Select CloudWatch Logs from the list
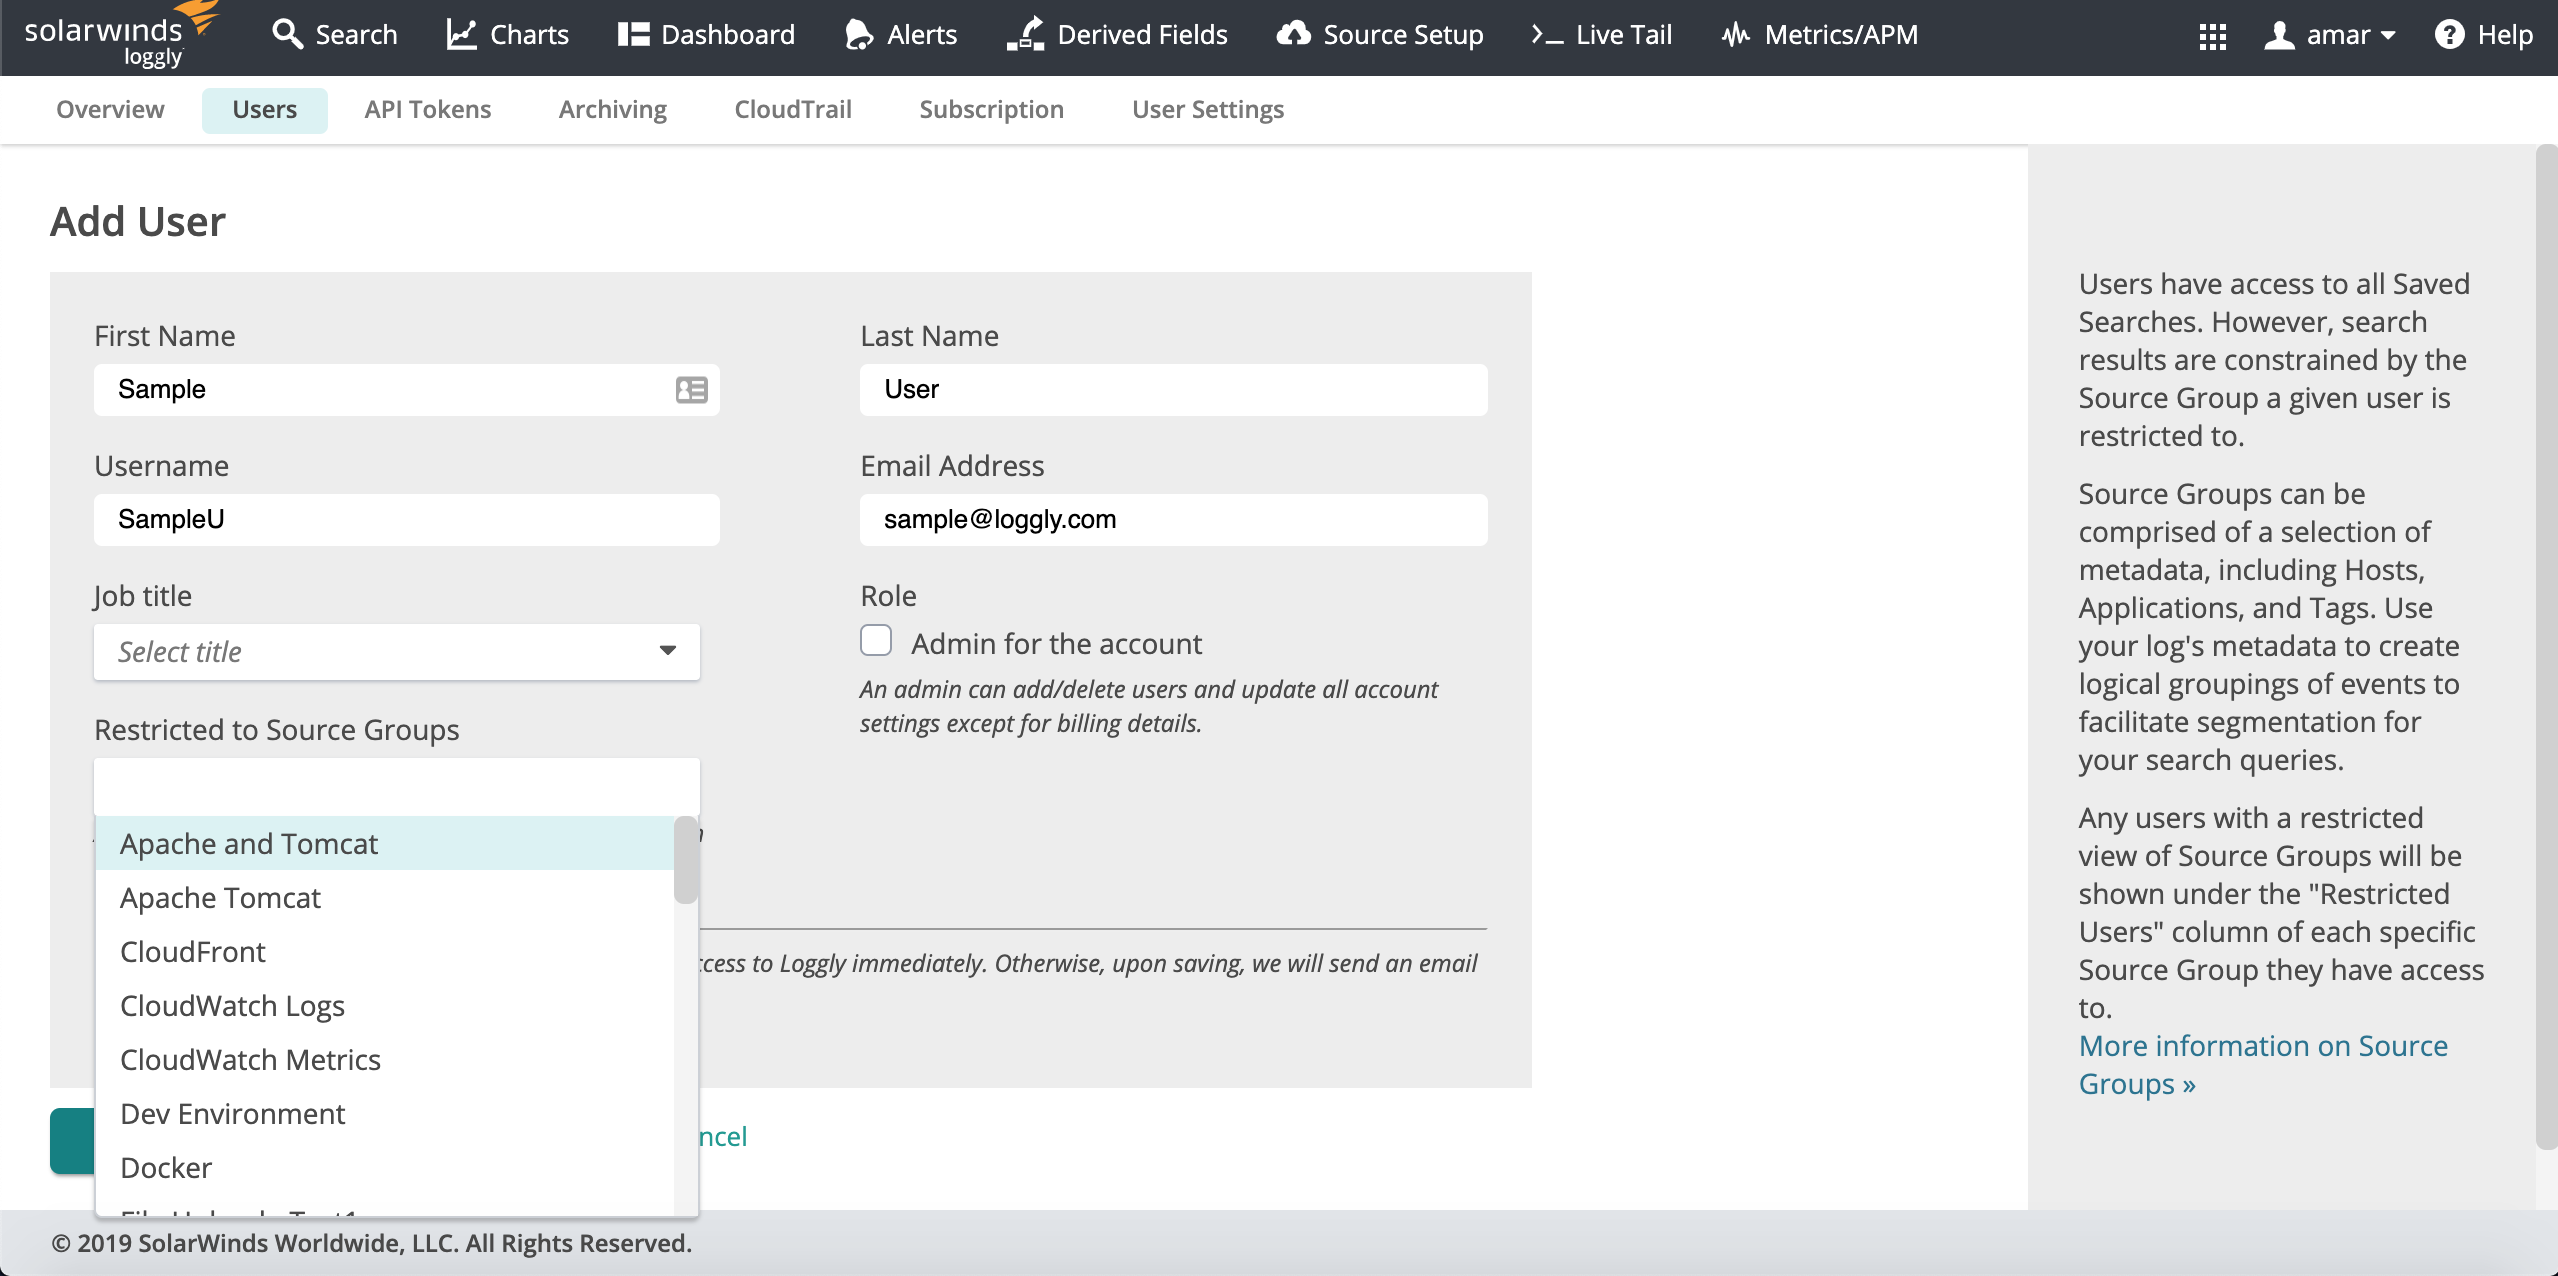This screenshot has height=1276, width=2558. [232, 1006]
